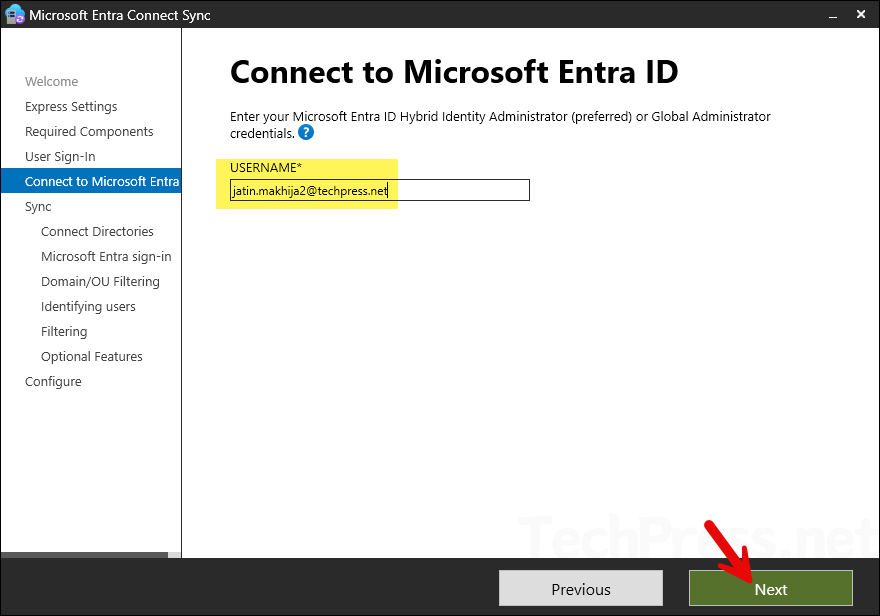
Task: Go to Required Components step
Action: coord(89,131)
